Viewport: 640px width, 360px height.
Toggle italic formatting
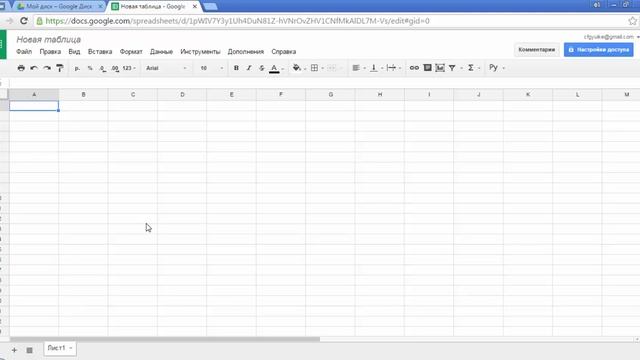(249, 68)
